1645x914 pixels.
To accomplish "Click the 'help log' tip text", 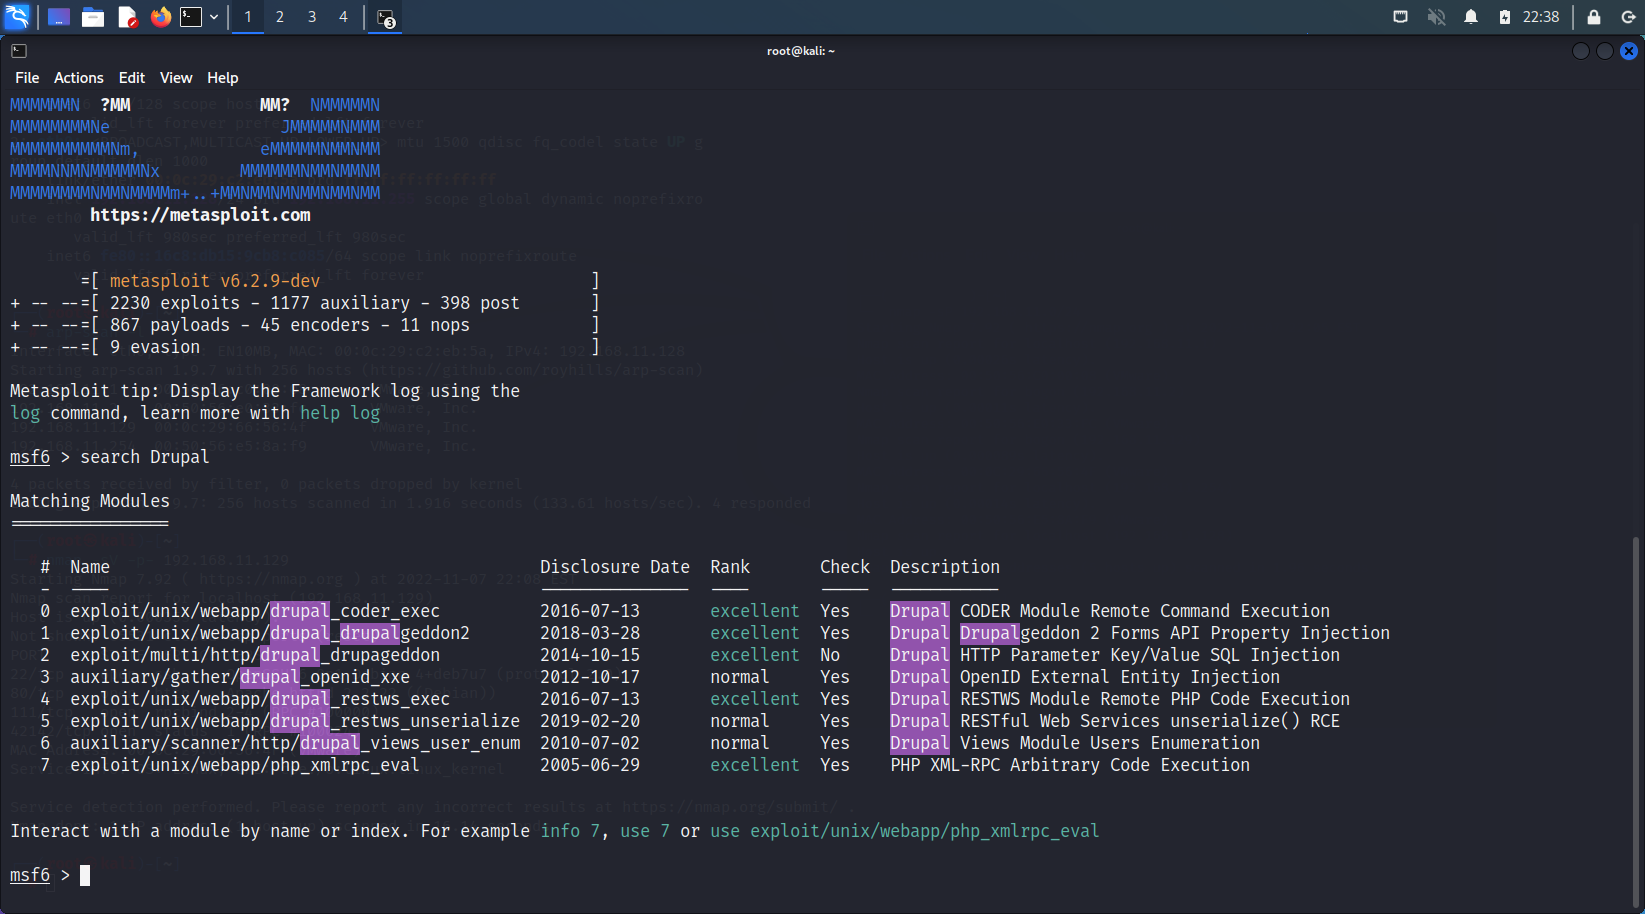I will click(340, 413).
